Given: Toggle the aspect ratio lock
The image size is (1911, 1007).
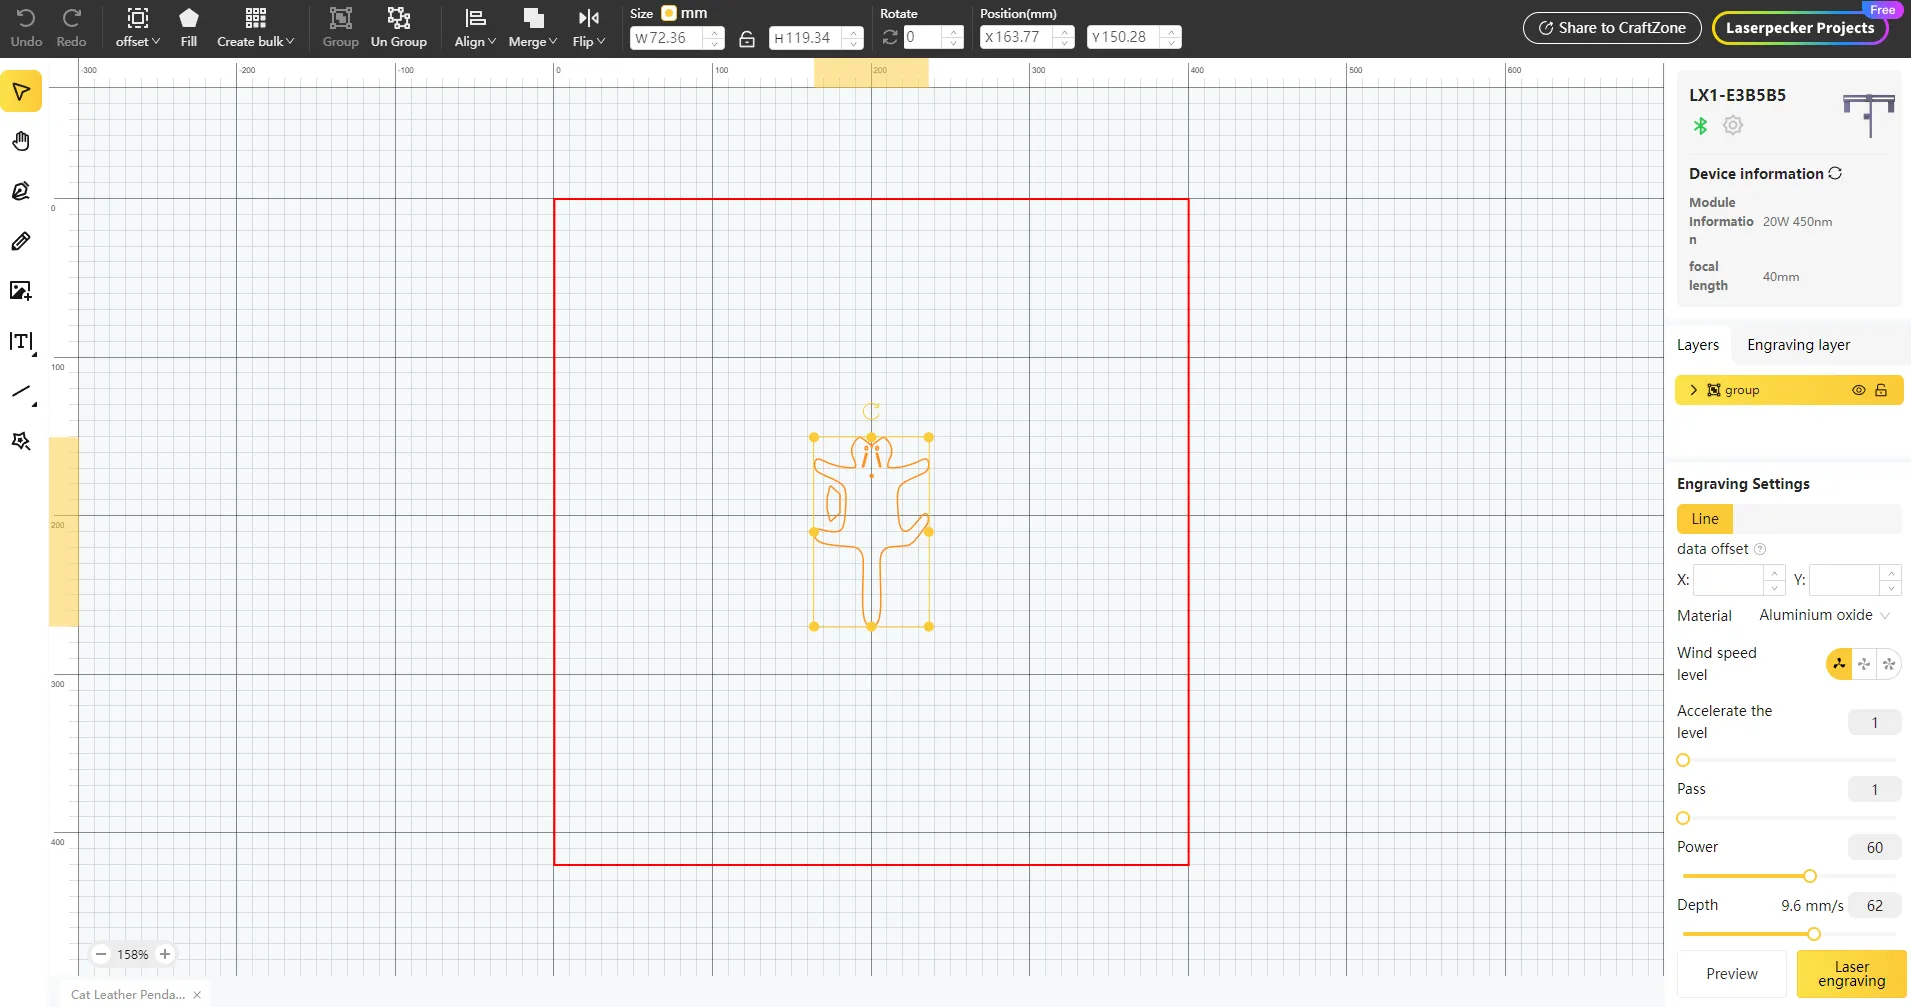Looking at the screenshot, I should (x=747, y=39).
